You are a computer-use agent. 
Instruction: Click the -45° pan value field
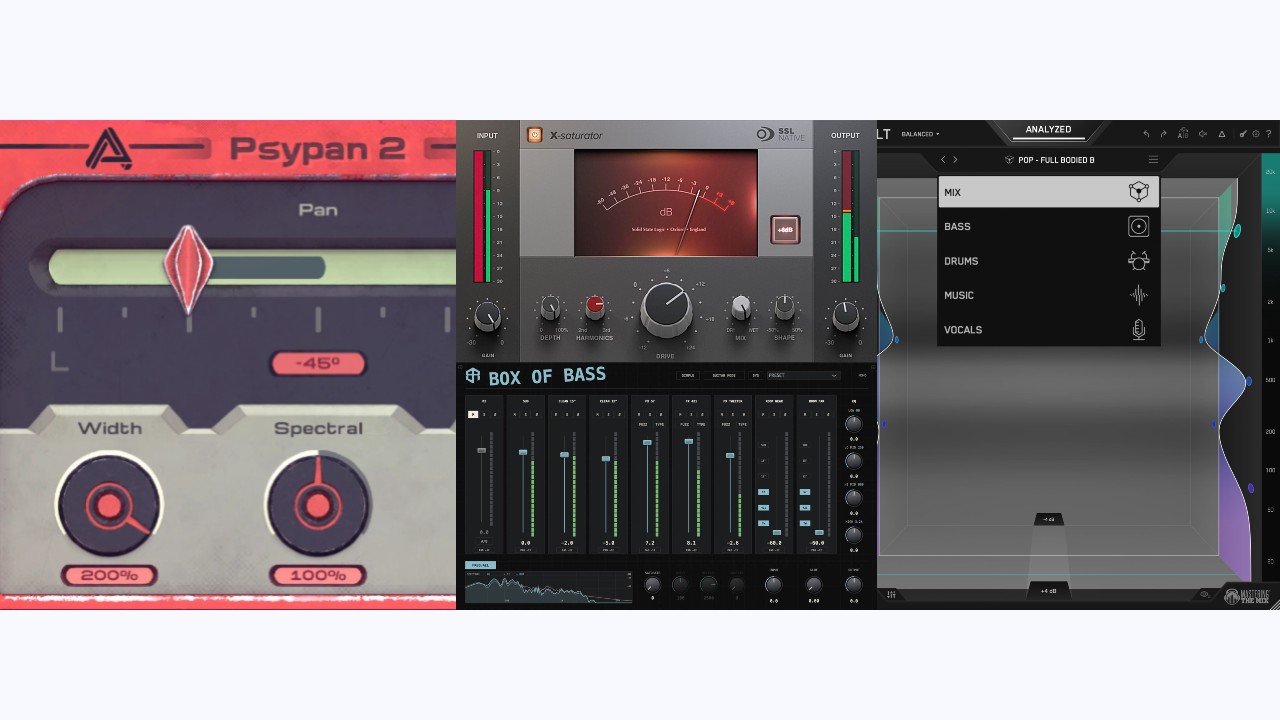click(318, 364)
